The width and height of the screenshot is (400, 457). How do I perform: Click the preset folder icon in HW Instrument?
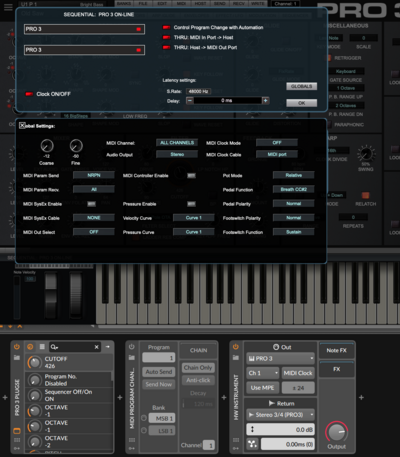pos(236,358)
